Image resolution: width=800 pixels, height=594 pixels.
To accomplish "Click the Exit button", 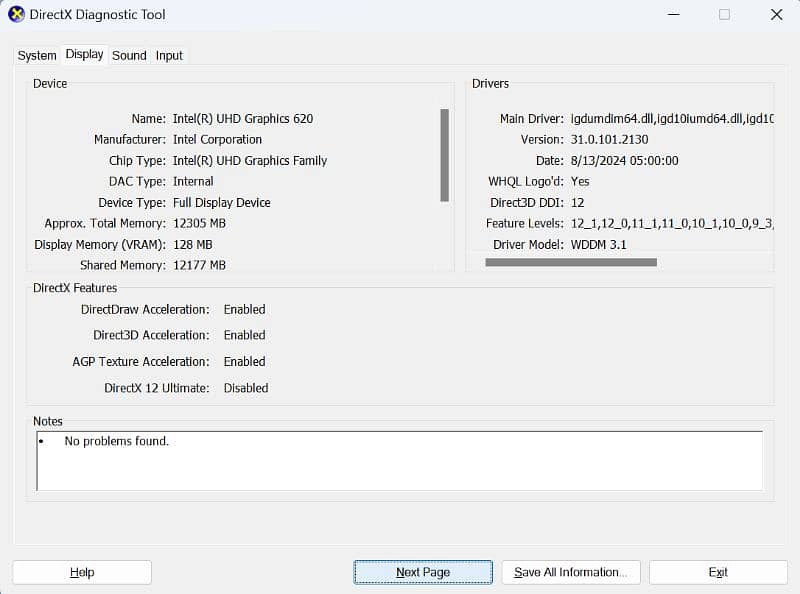I will point(718,572).
